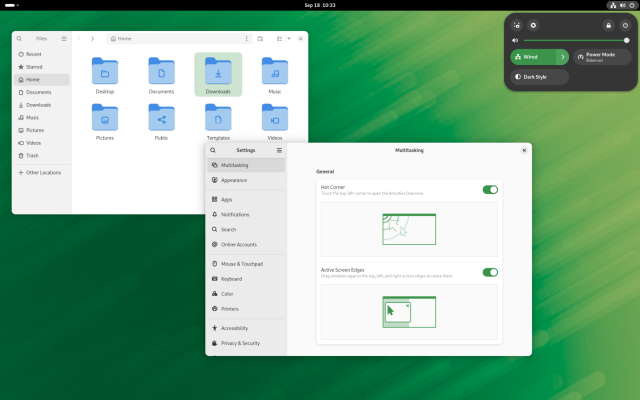Disable the Hot Corner switch
The image size is (640, 400).
pos(490,189)
